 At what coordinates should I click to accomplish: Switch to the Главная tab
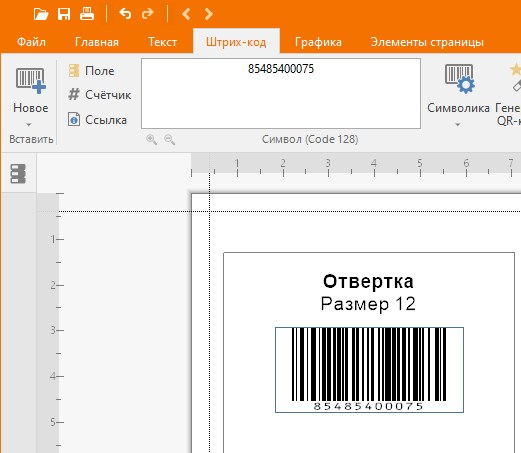tap(97, 42)
